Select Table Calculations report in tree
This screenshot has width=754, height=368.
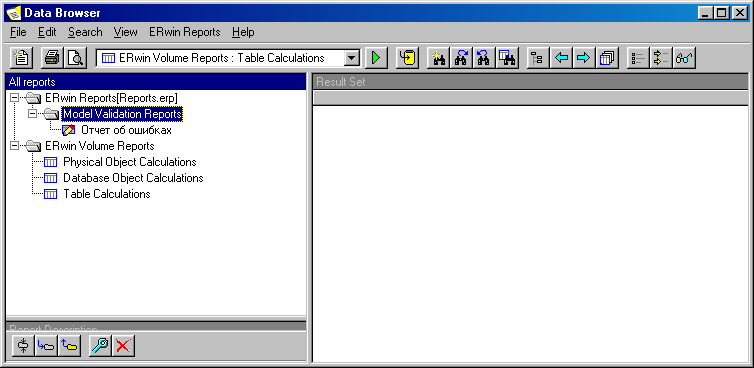[107, 194]
